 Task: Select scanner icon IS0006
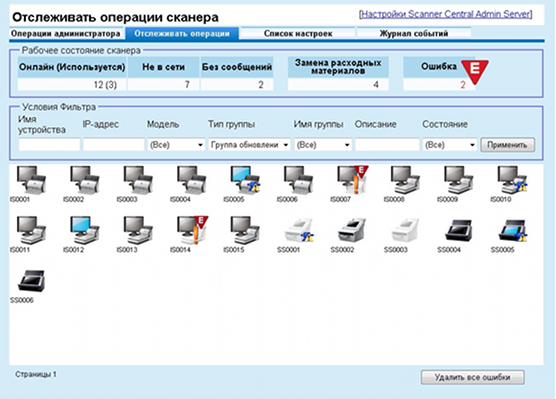(298, 180)
